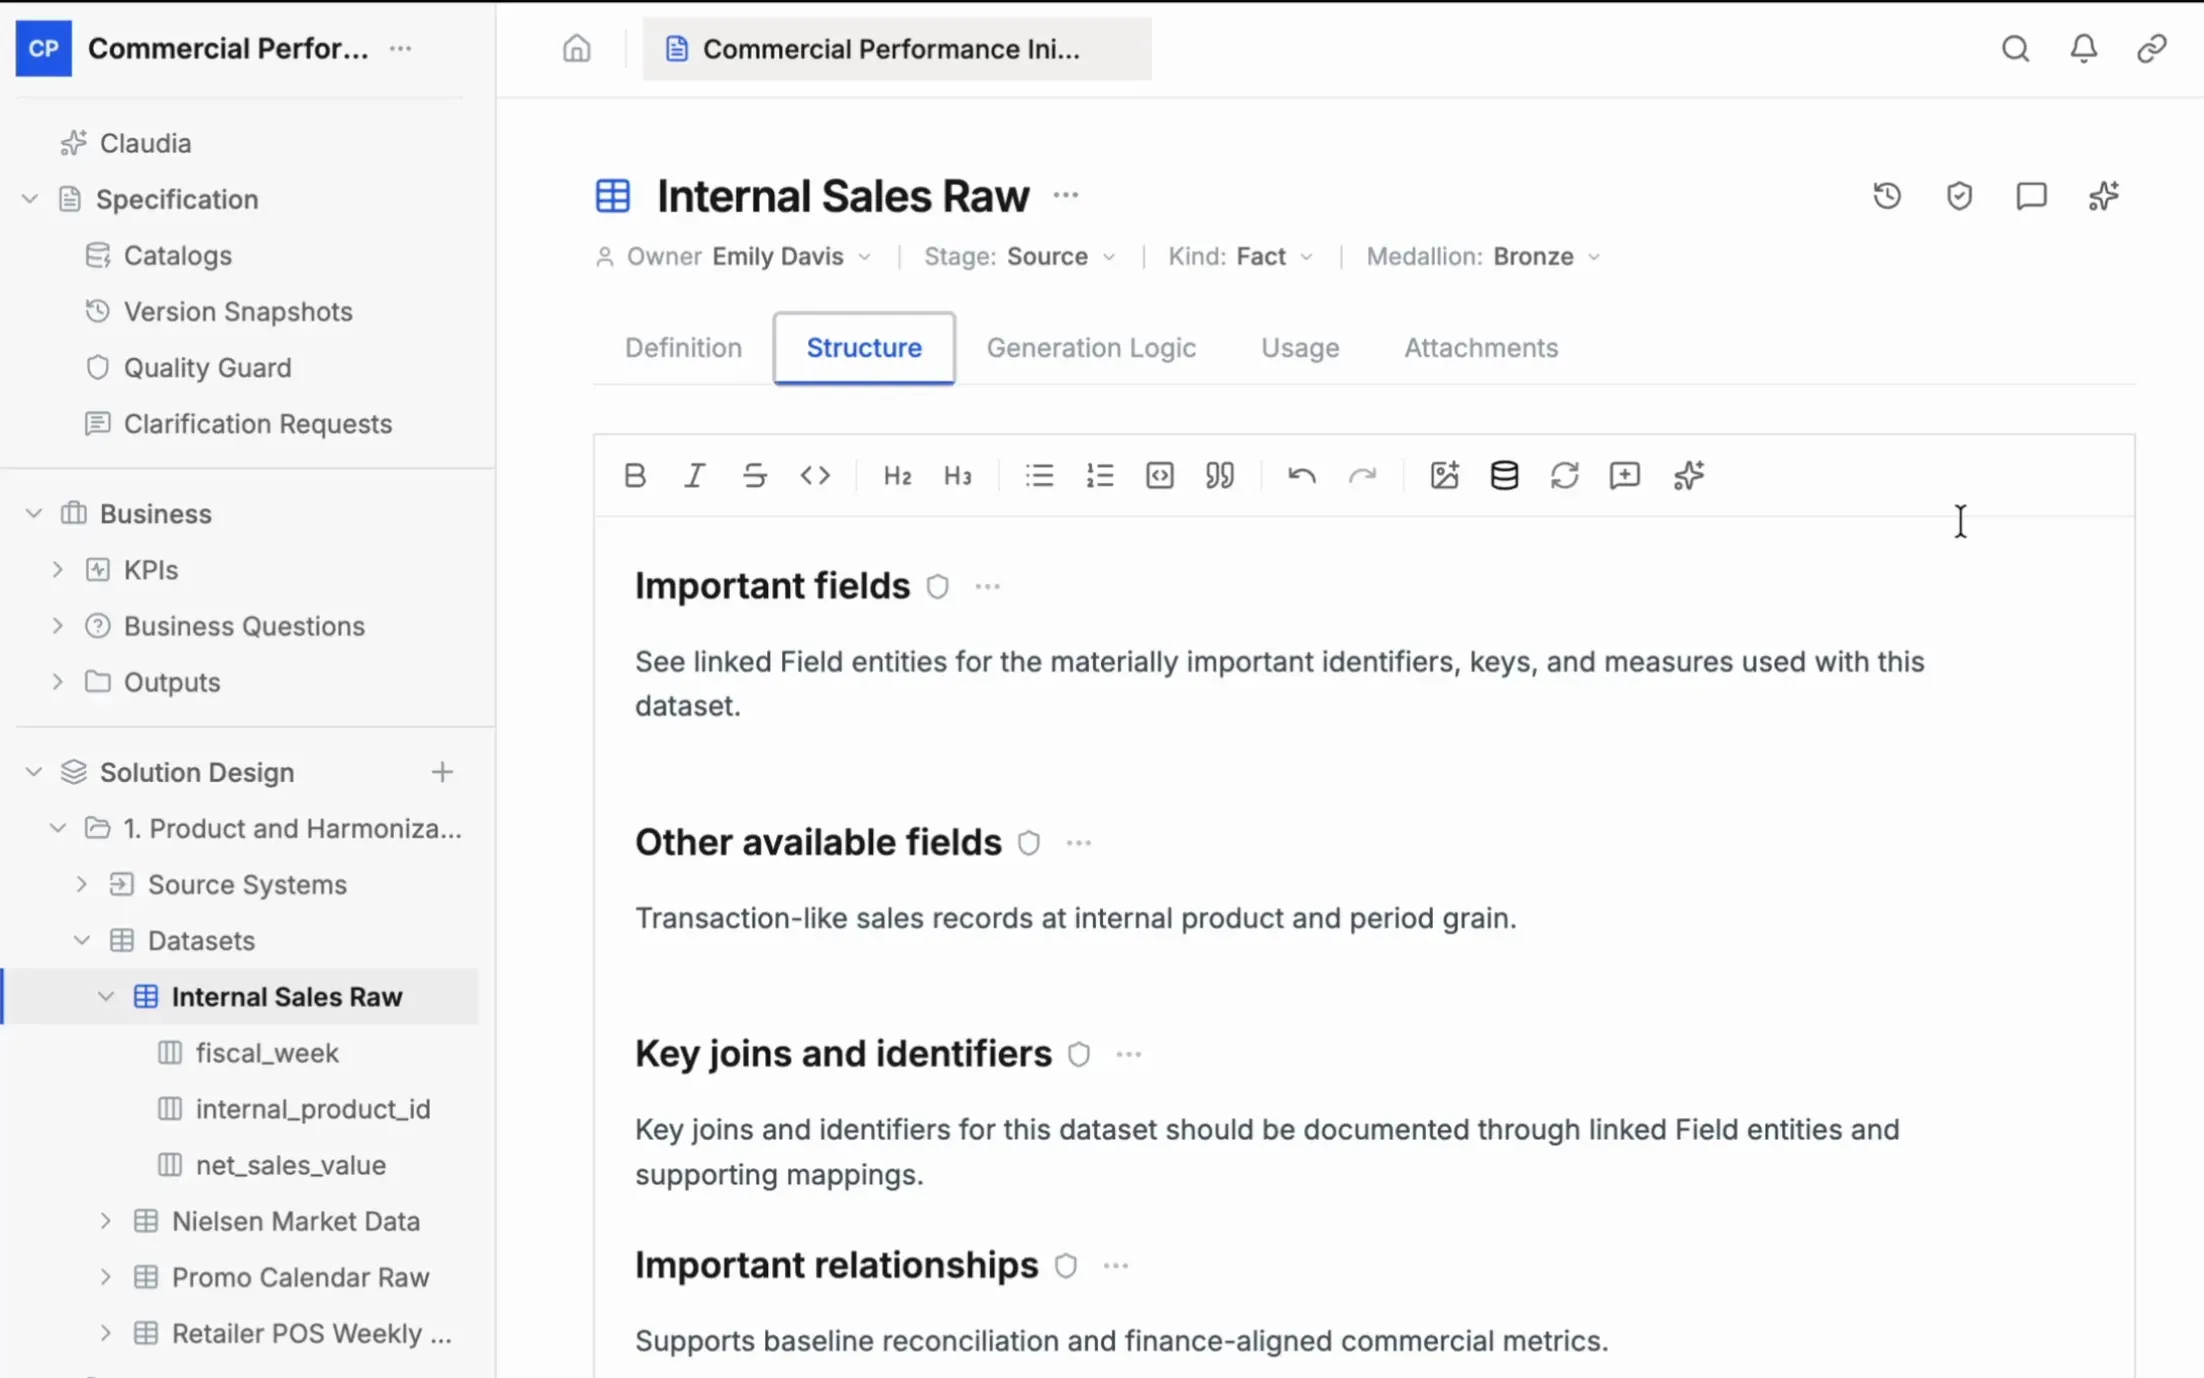The height and width of the screenshot is (1378, 2204).
Task: Expand Business Questions tree item
Action: click(57, 625)
